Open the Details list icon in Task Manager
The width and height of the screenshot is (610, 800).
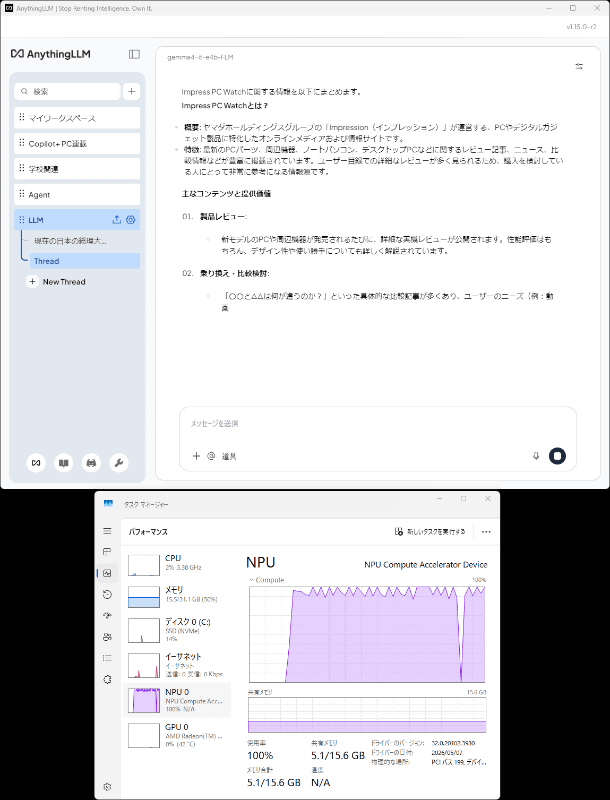(x=107, y=658)
